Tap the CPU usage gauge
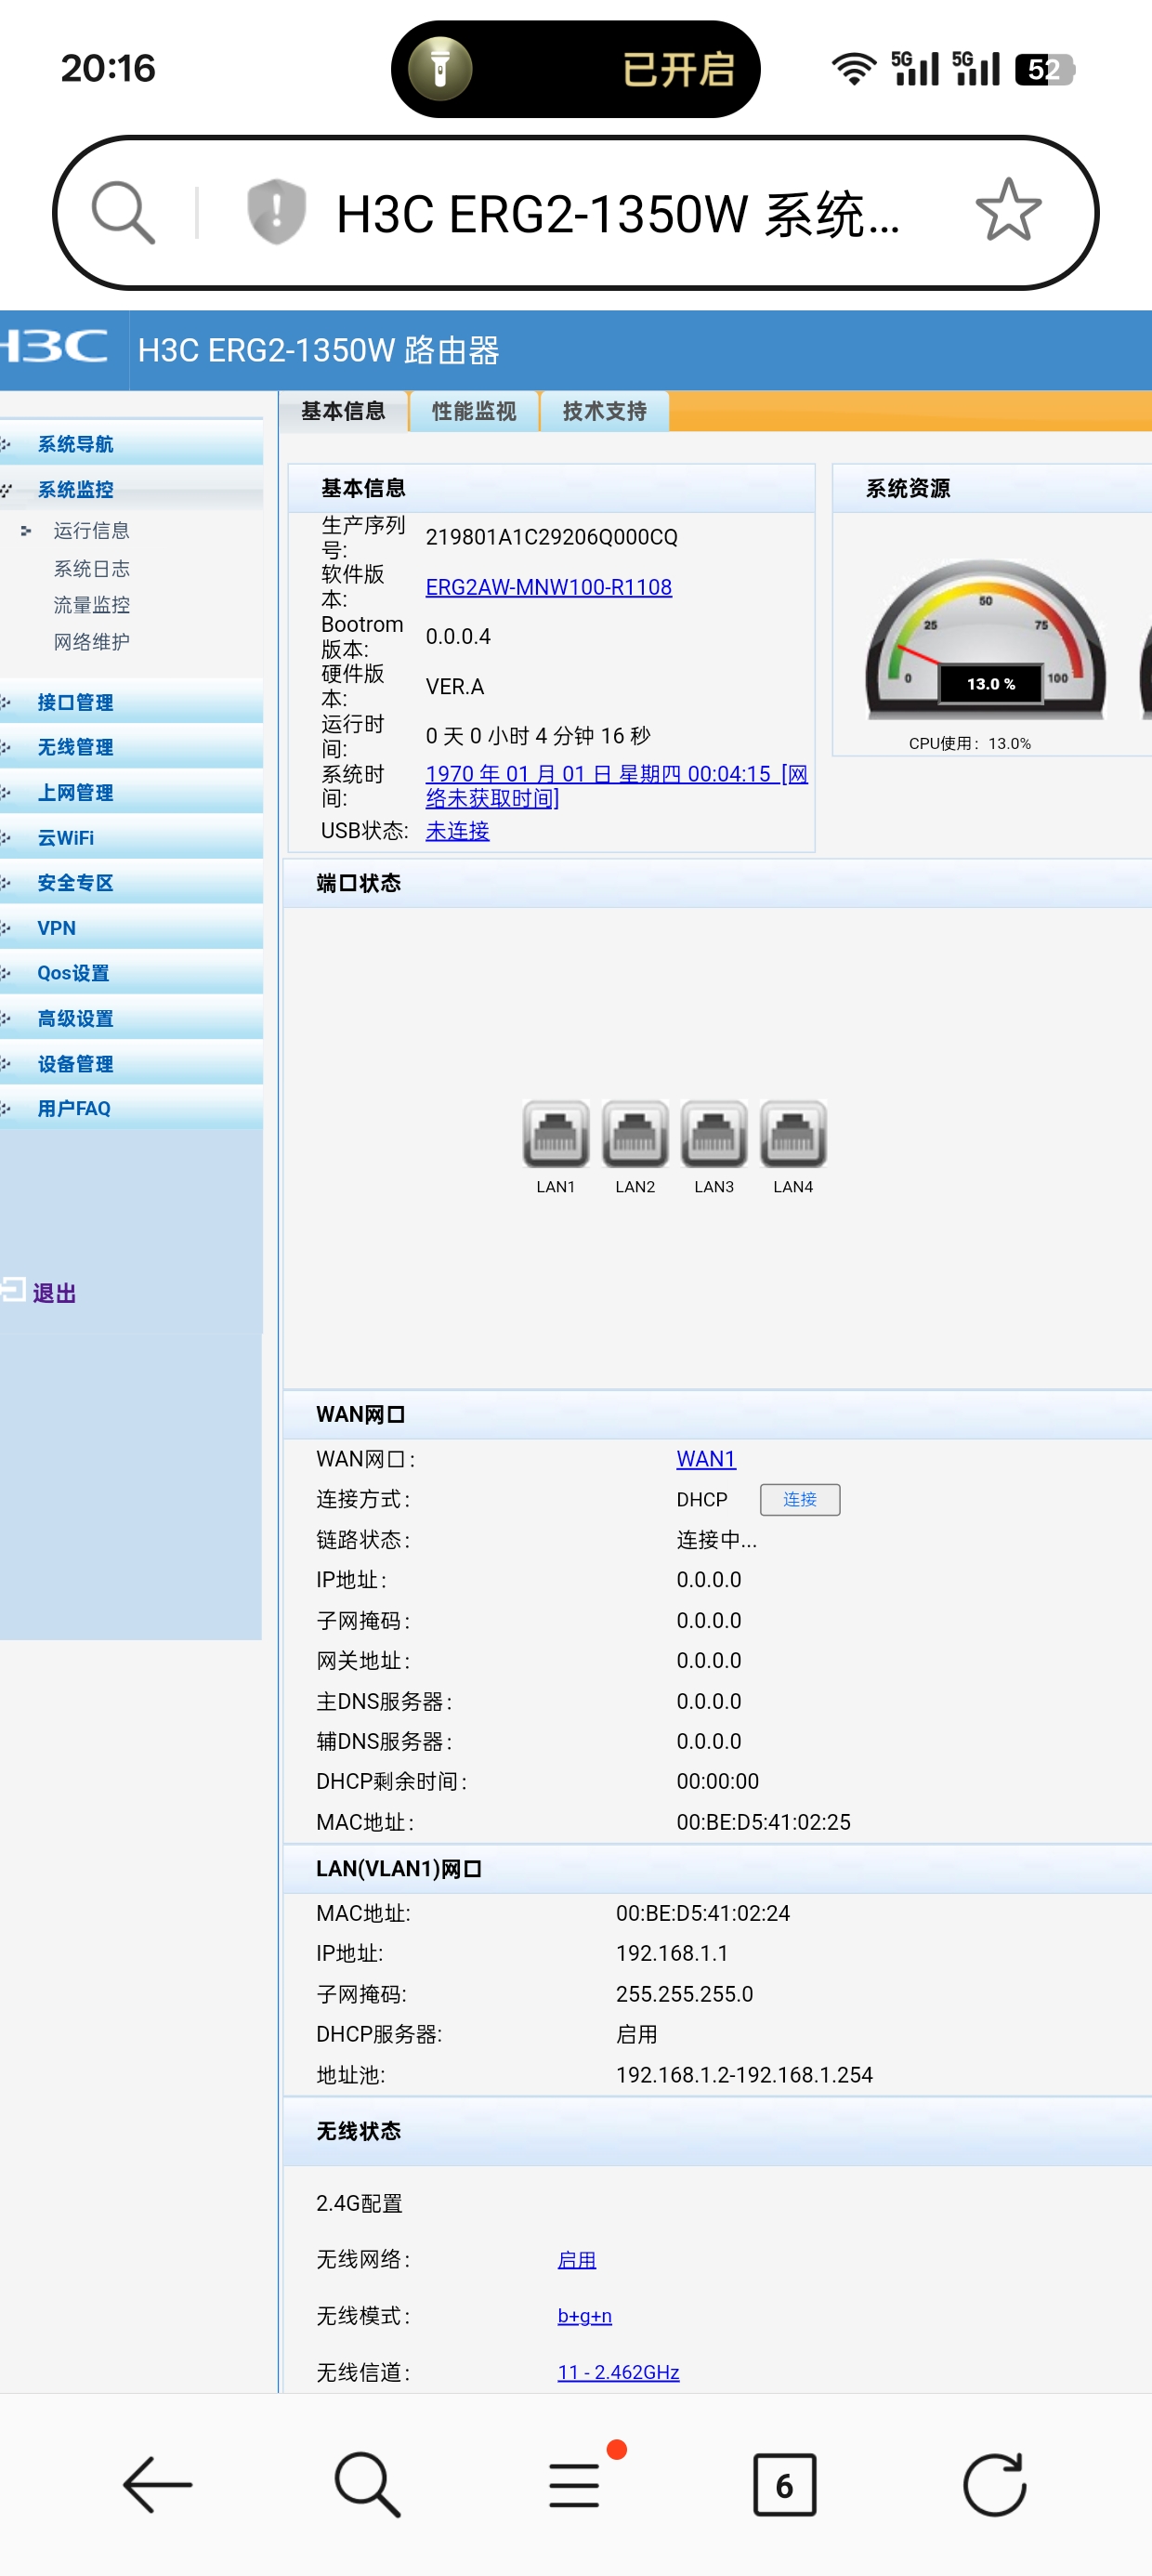 (x=986, y=640)
